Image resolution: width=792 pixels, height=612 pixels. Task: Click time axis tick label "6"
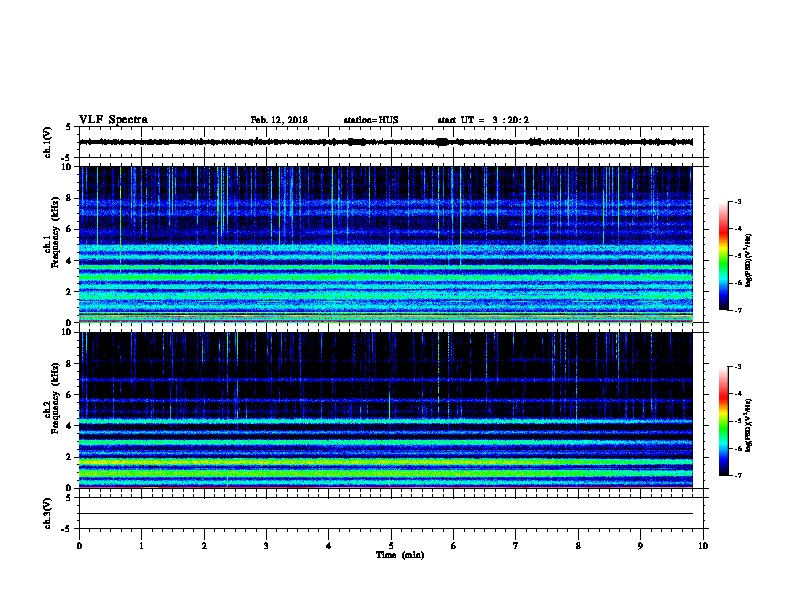(x=454, y=546)
